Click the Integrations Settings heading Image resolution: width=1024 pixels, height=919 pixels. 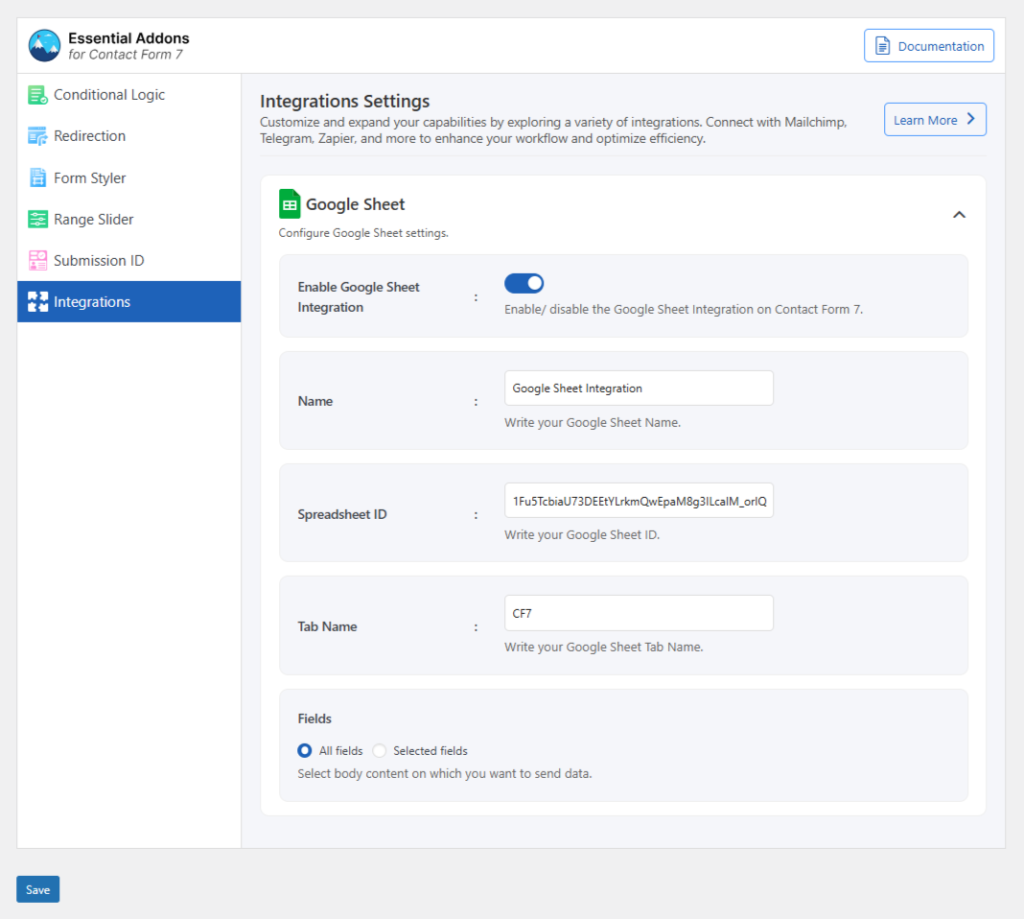[345, 101]
